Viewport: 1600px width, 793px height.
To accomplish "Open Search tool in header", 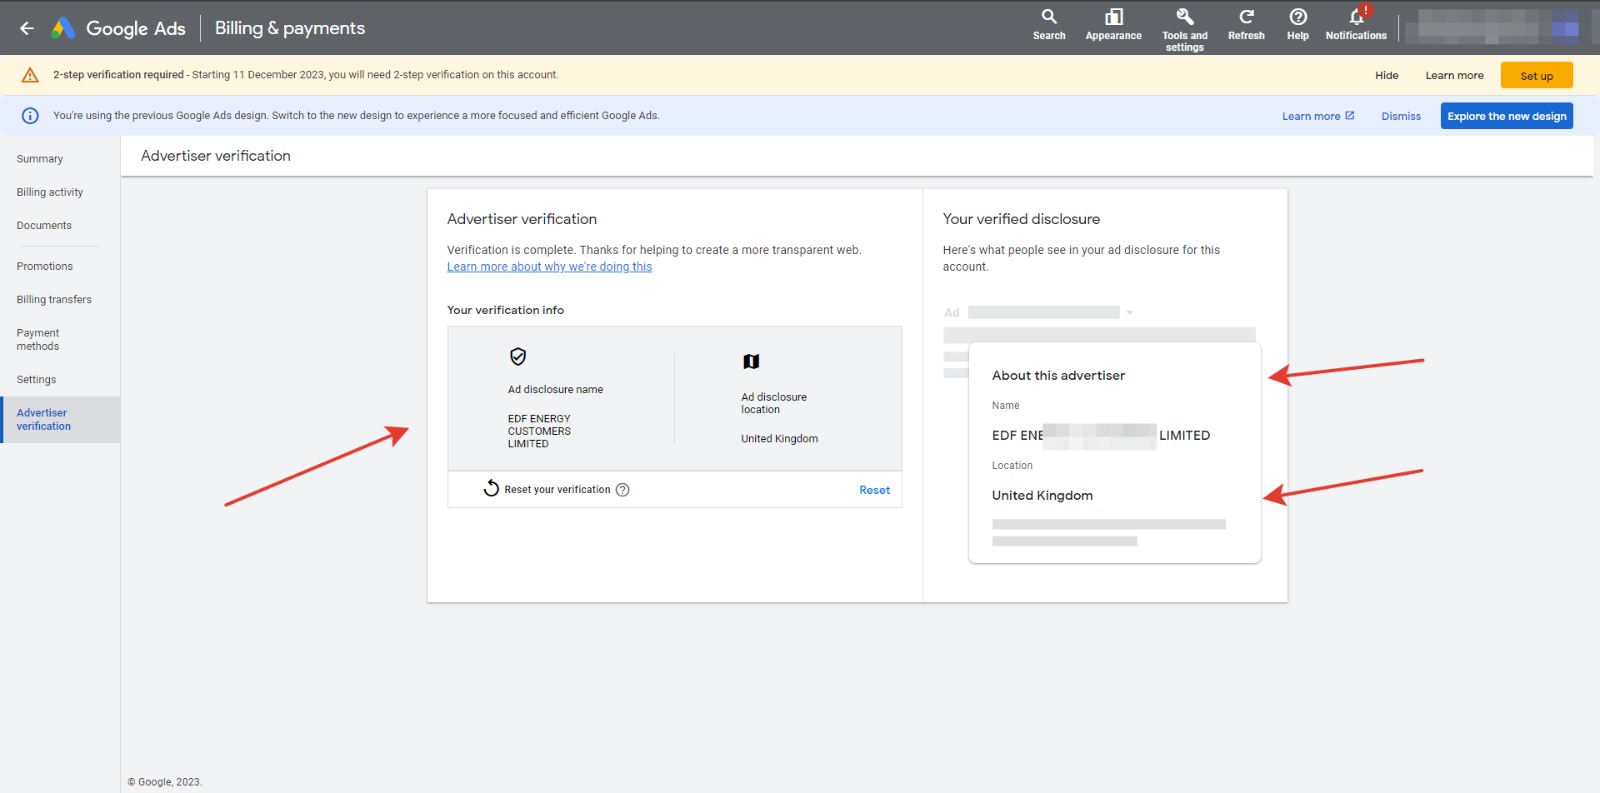I will [1049, 25].
